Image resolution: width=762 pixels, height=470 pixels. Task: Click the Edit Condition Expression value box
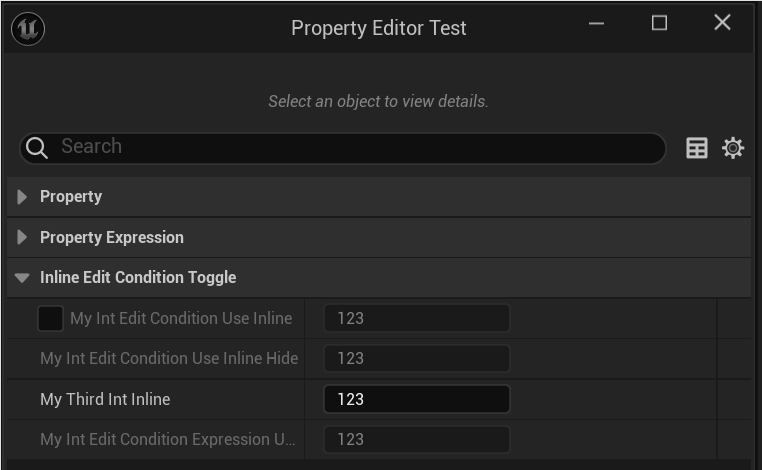(x=416, y=439)
